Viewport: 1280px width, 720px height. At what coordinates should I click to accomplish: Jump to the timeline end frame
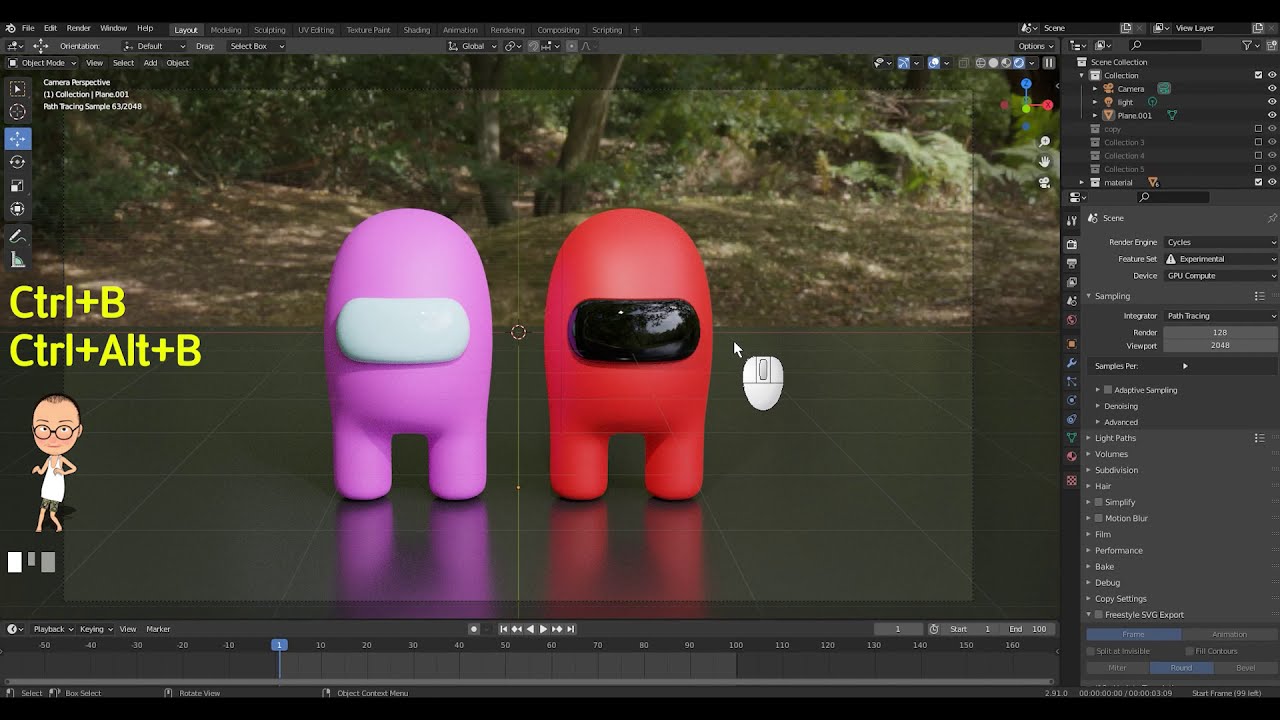570,629
